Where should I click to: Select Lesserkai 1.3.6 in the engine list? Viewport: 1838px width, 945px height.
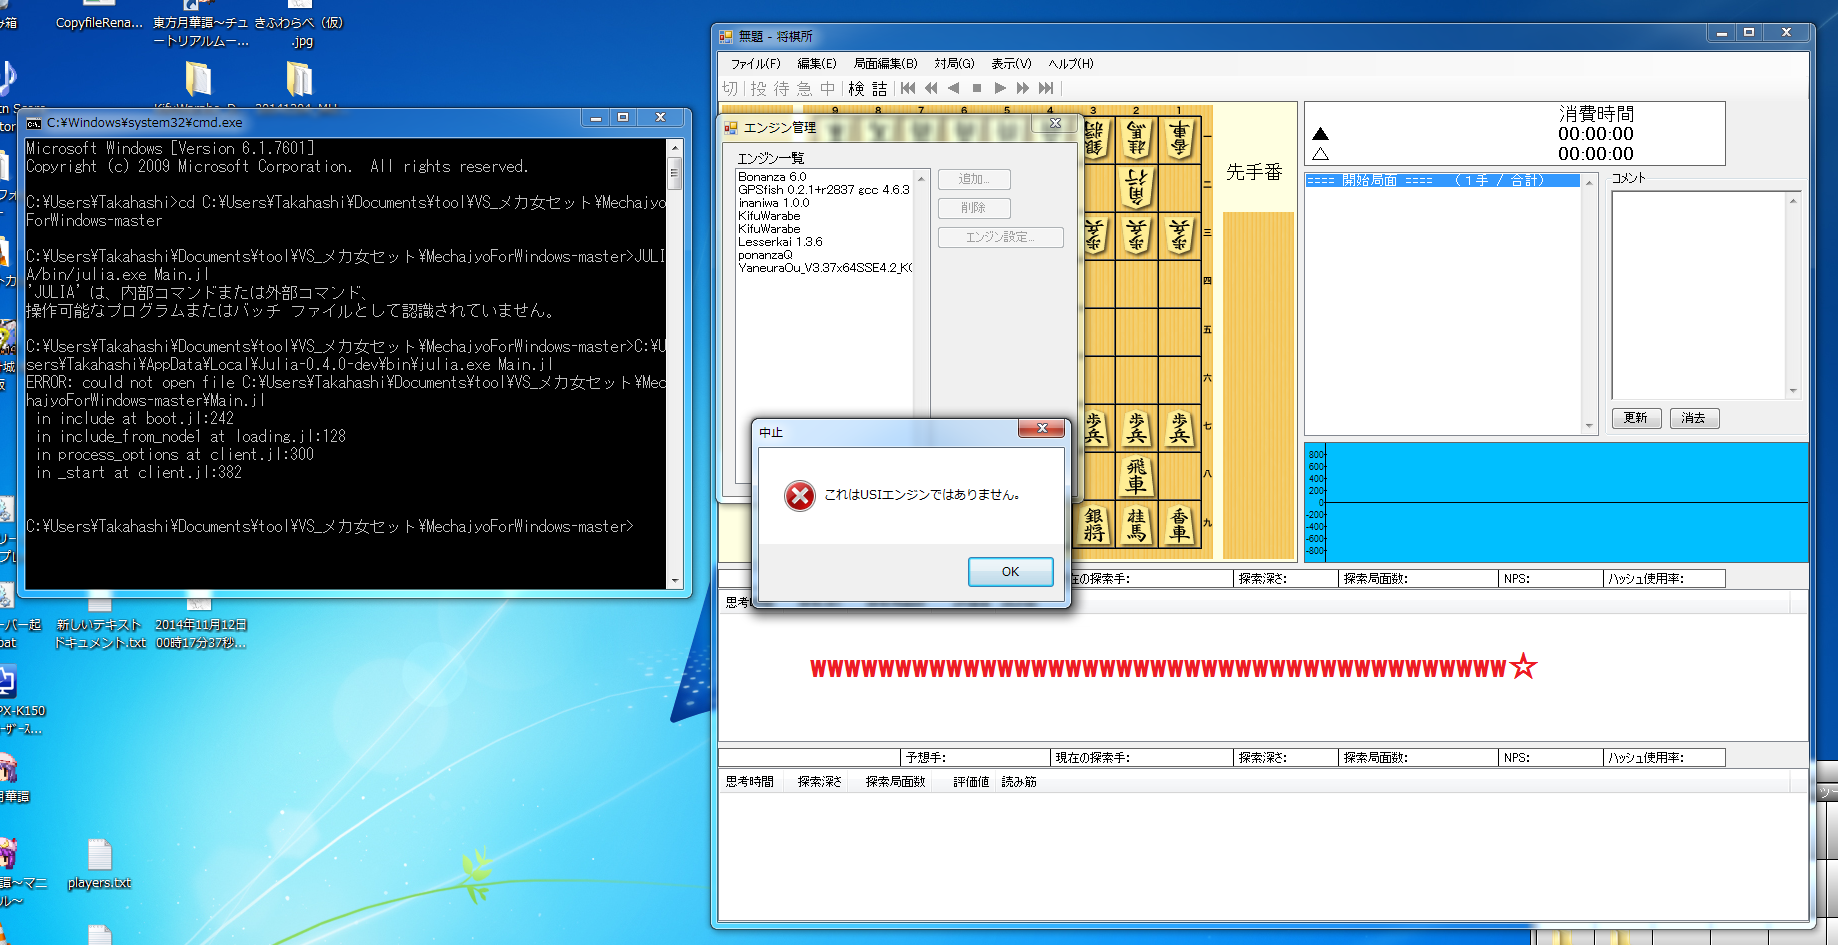point(780,242)
